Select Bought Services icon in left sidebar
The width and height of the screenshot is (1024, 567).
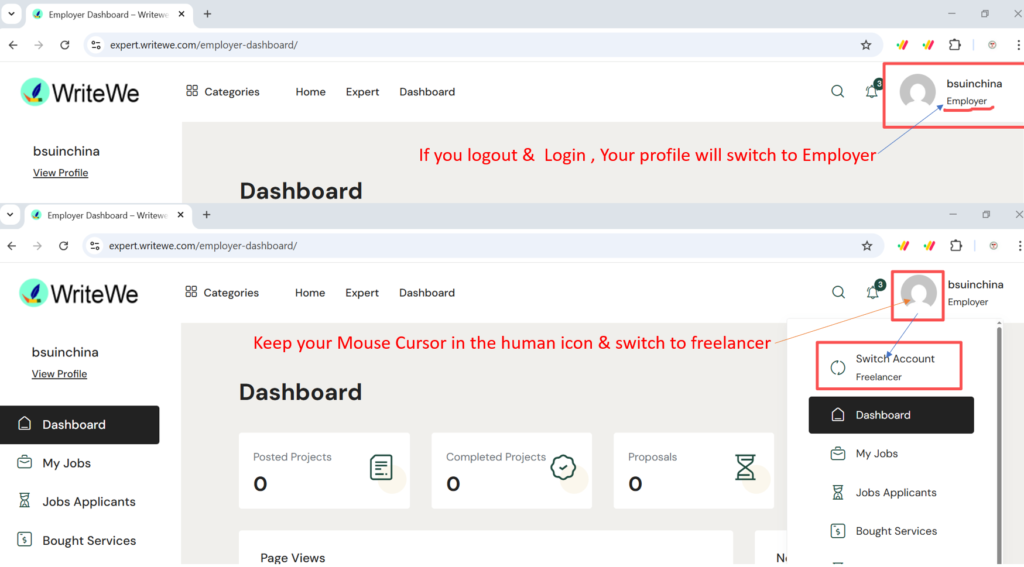24,540
